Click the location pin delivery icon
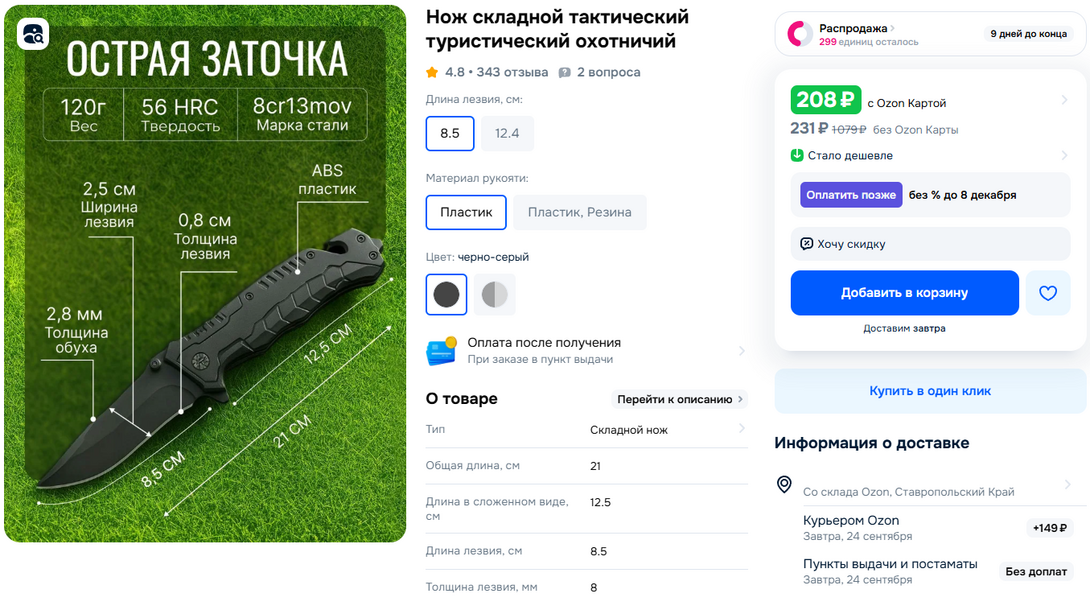This screenshot has width=1090, height=610. click(x=784, y=484)
